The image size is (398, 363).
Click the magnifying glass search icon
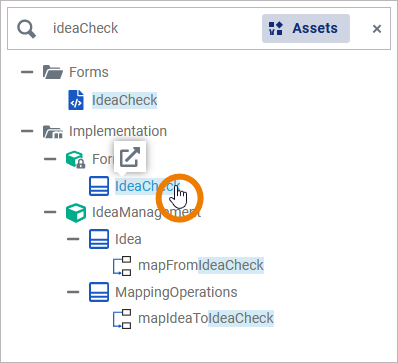coord(26,29)
